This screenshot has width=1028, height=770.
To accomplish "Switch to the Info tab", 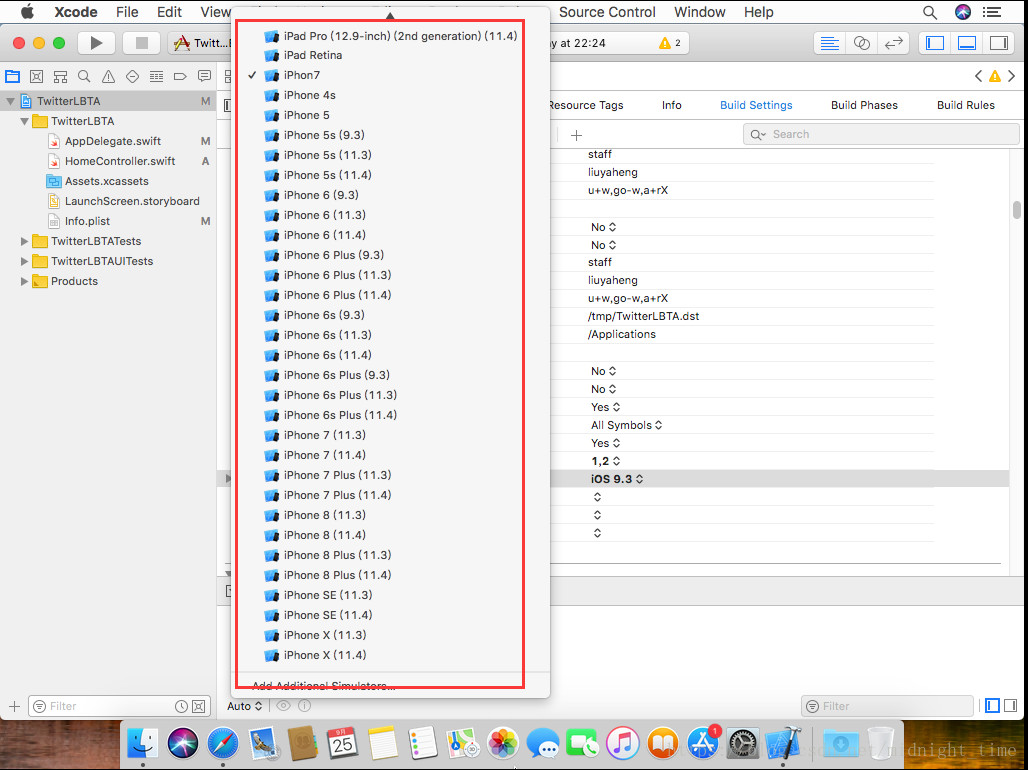I will click(x=671, y=105).
